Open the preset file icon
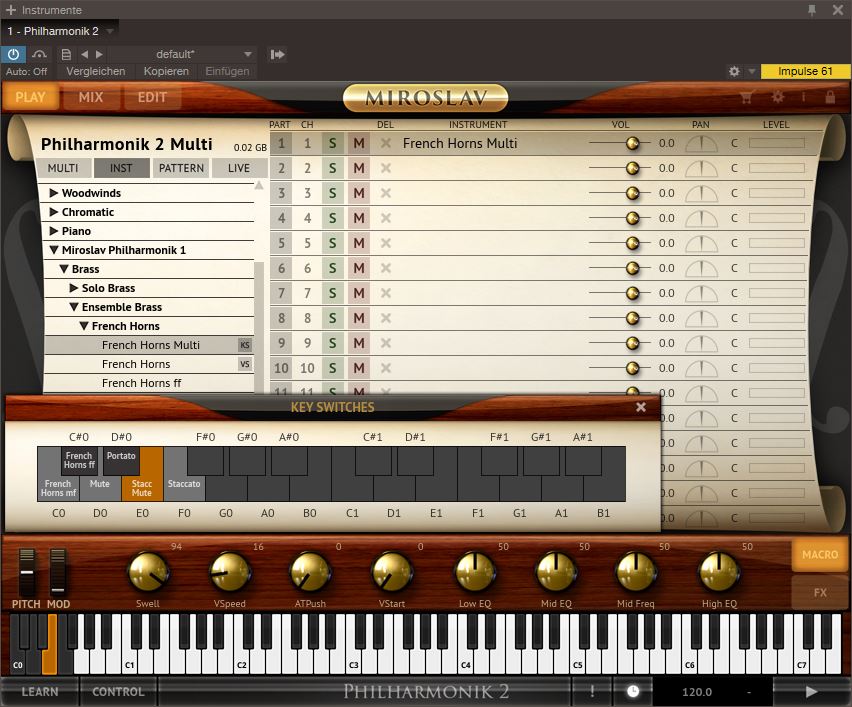 66,54
